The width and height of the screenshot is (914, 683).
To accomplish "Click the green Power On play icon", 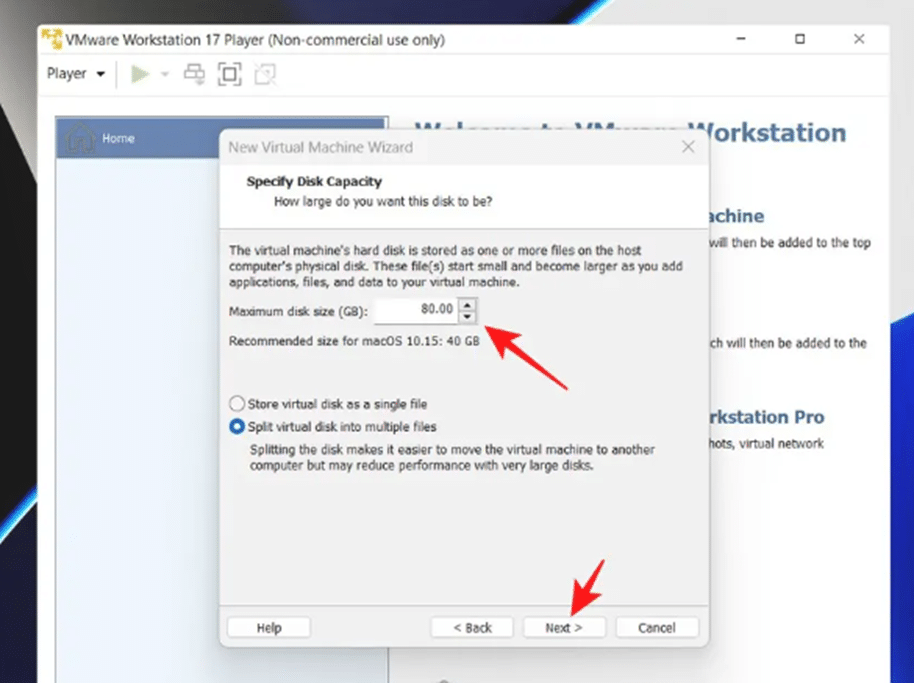I will tap(140, 74).
